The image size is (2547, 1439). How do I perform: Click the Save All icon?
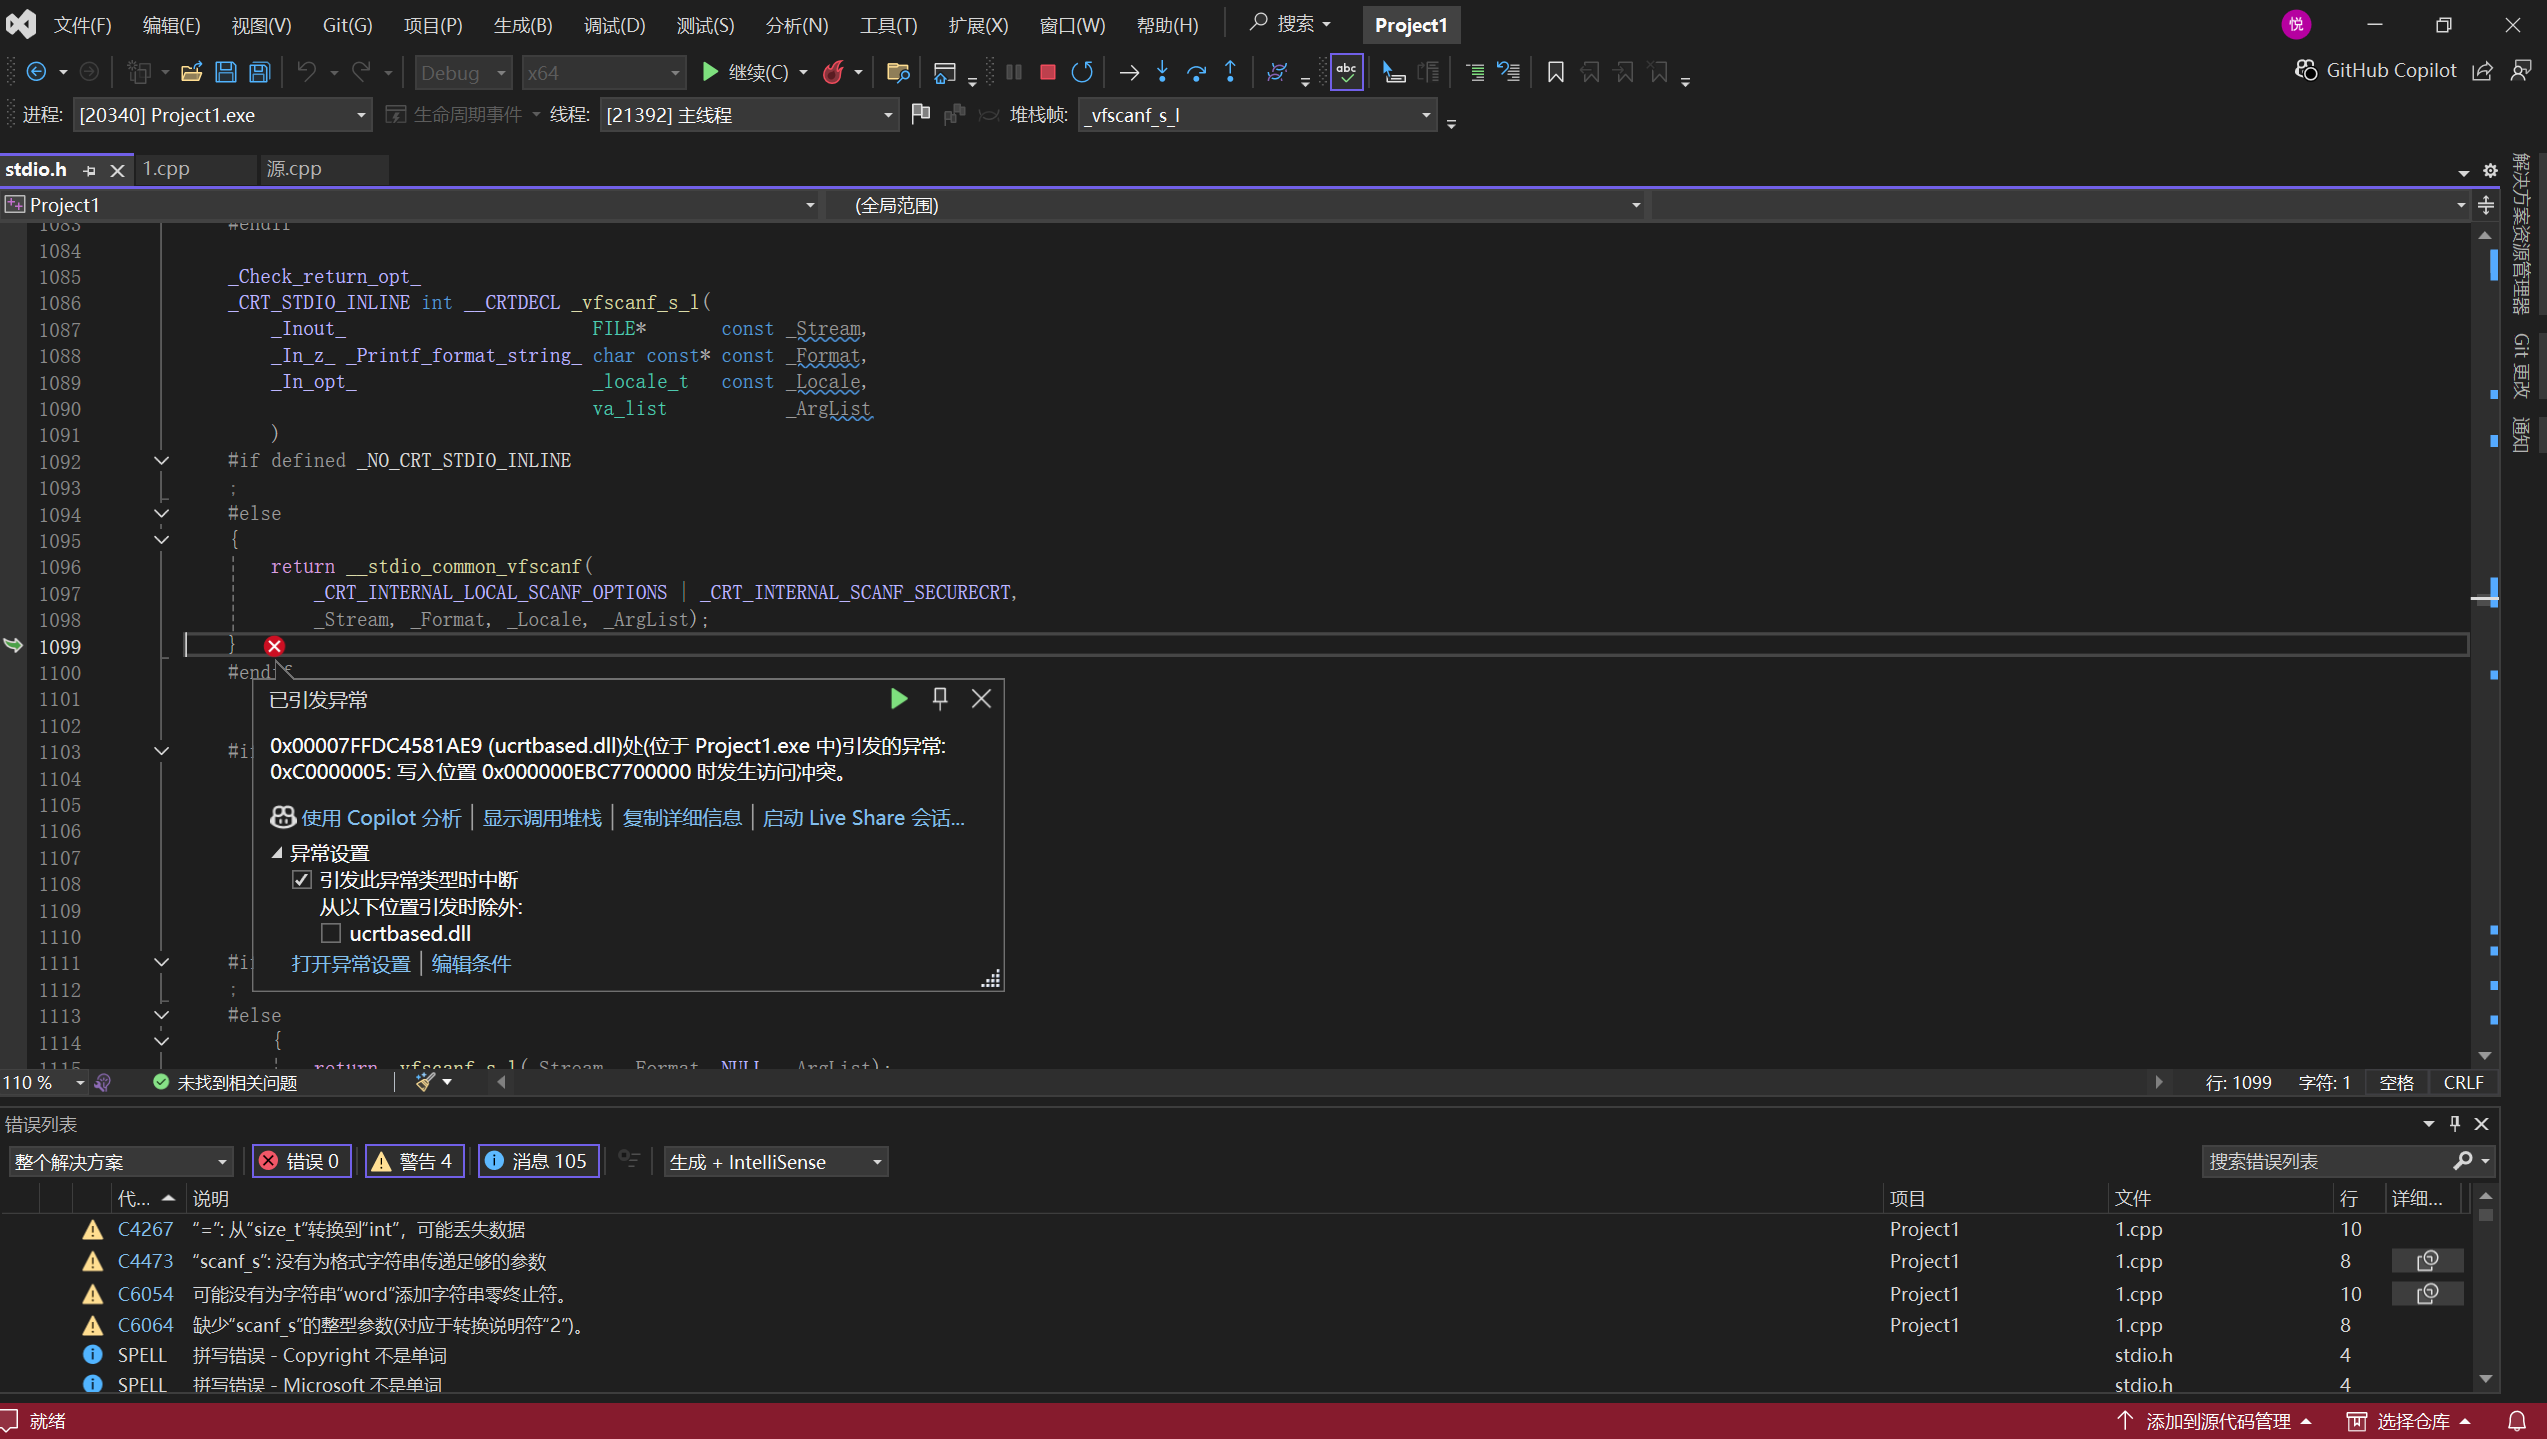260,72
